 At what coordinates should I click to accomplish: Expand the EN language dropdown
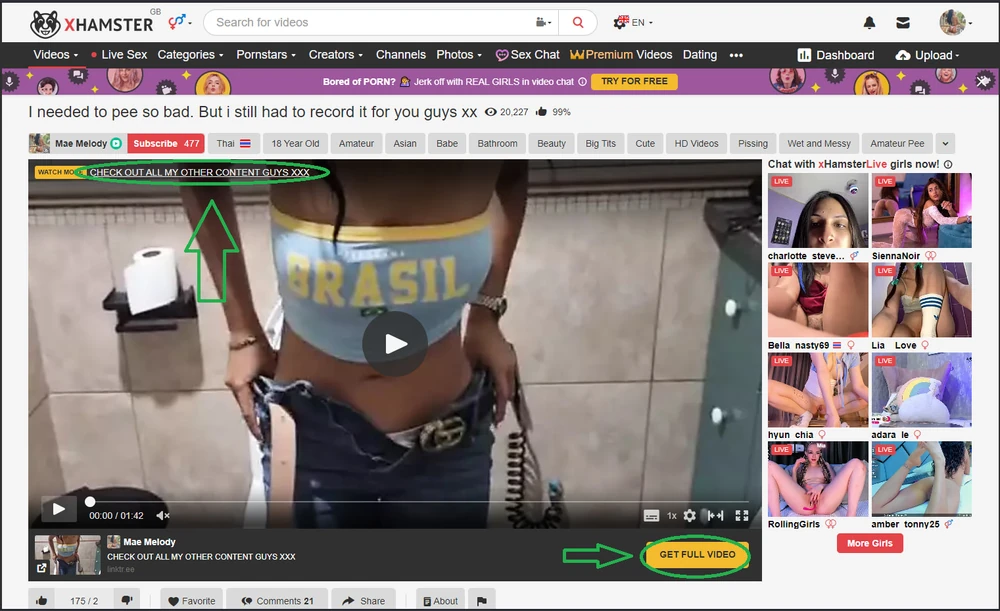635,22
